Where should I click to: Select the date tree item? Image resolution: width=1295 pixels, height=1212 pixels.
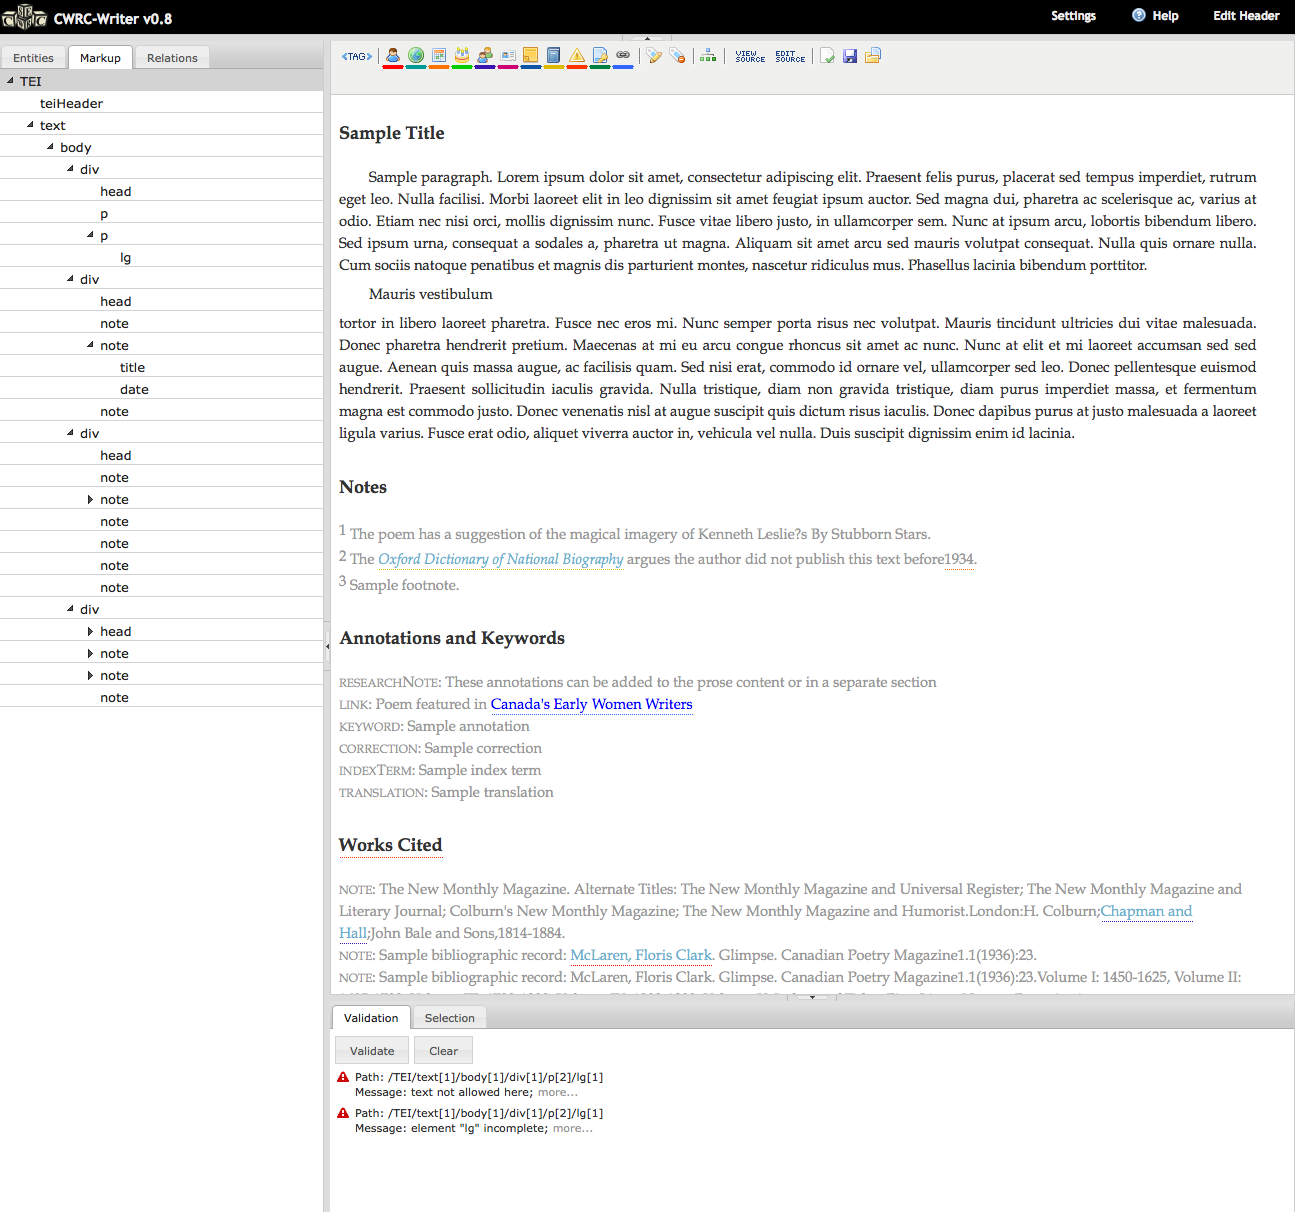134,389
